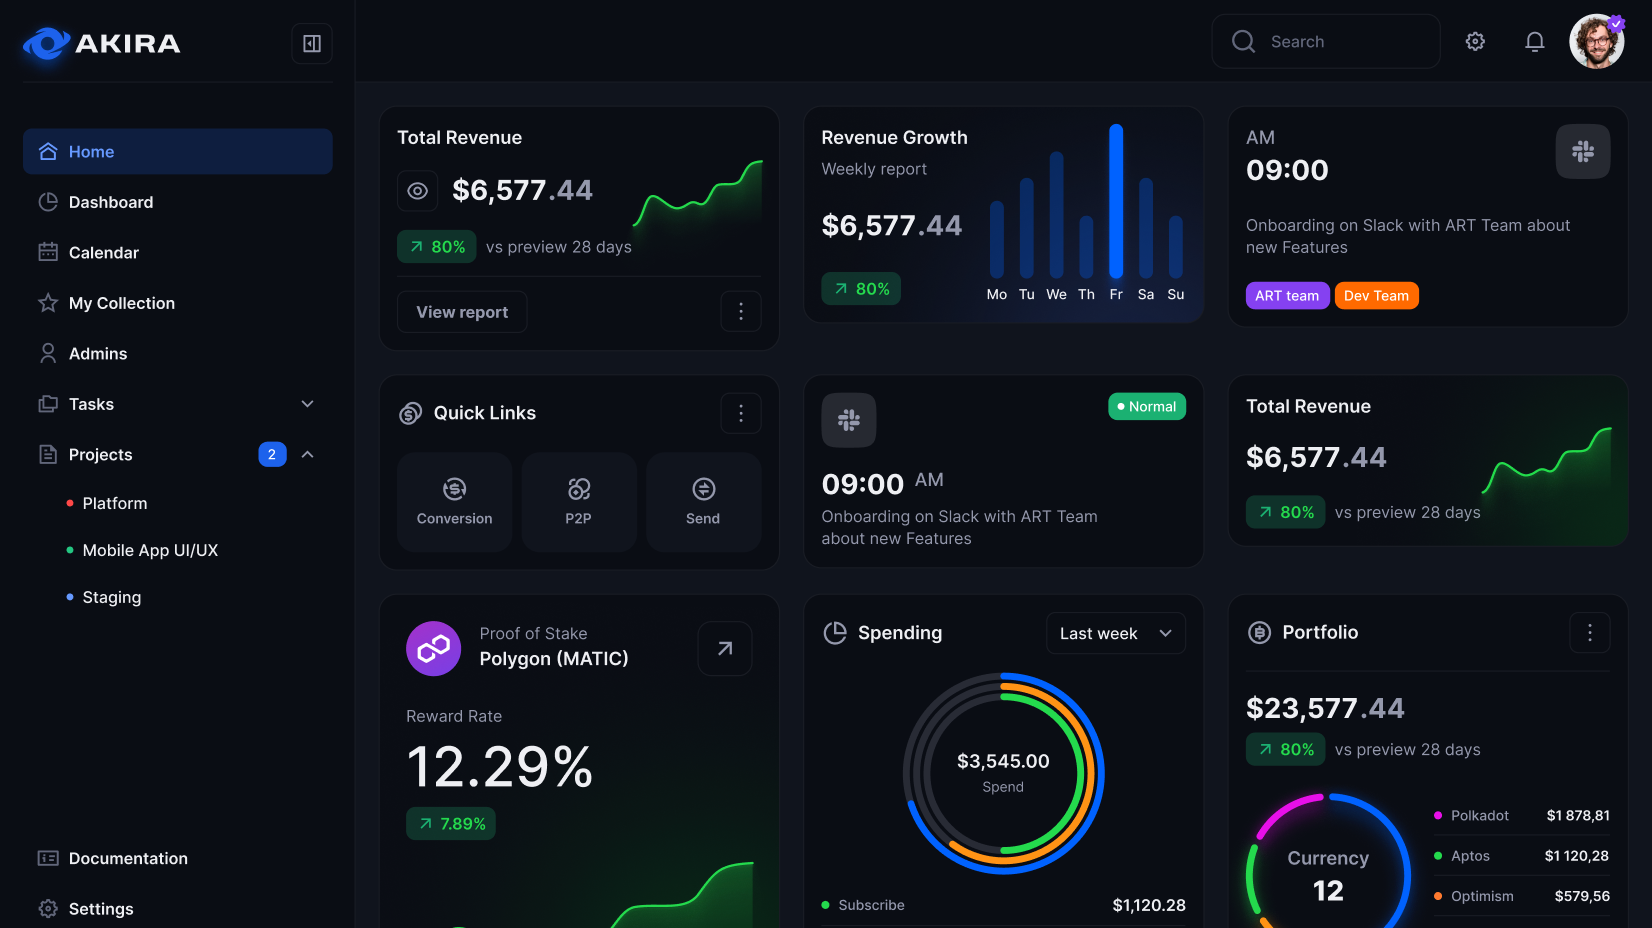Click the ART team tag

click(x=1287, y=296)
